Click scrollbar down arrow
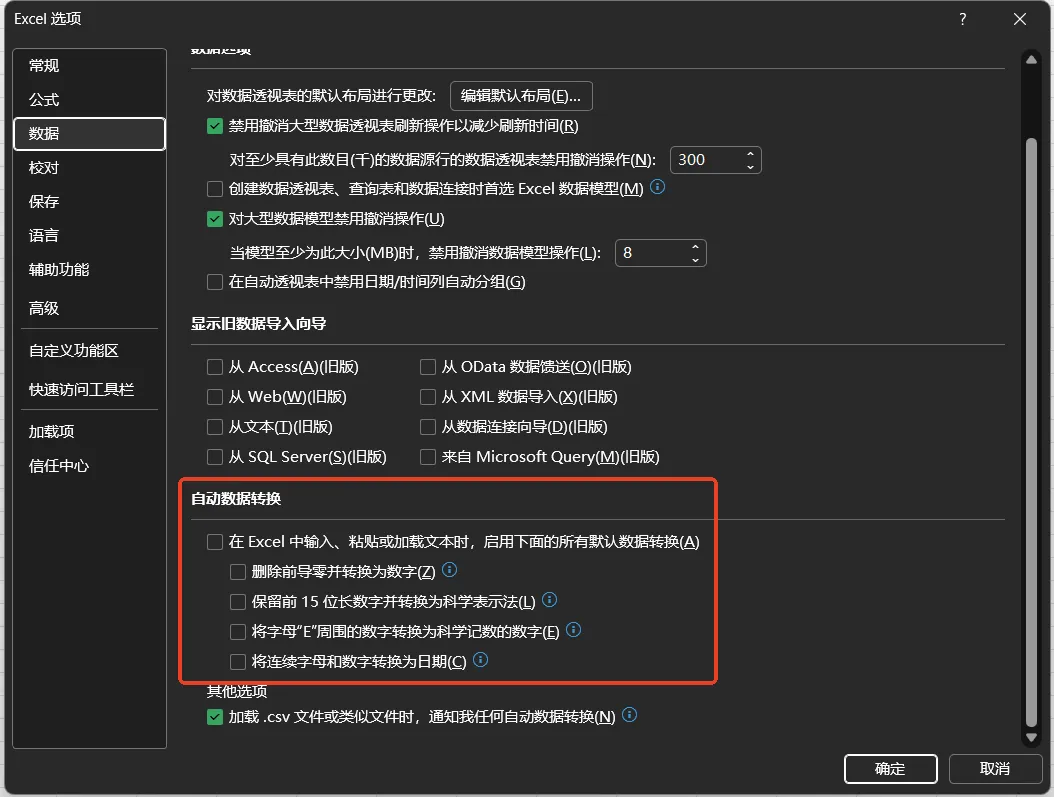This screenshot has width=1054, height=797. click(1031, 738)
